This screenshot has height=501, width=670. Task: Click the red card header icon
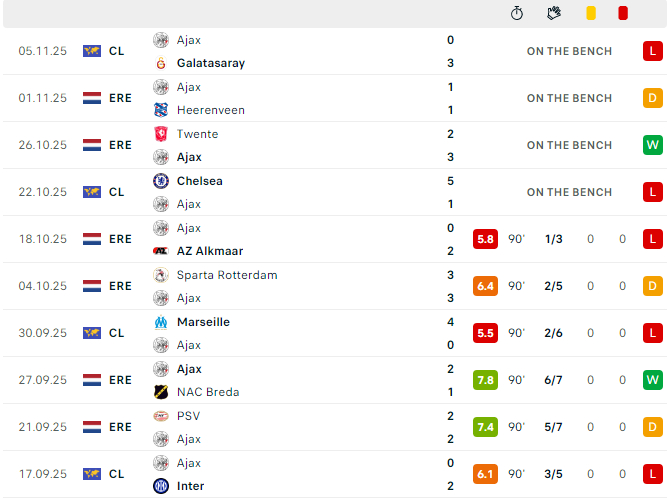tap(623, 13)
